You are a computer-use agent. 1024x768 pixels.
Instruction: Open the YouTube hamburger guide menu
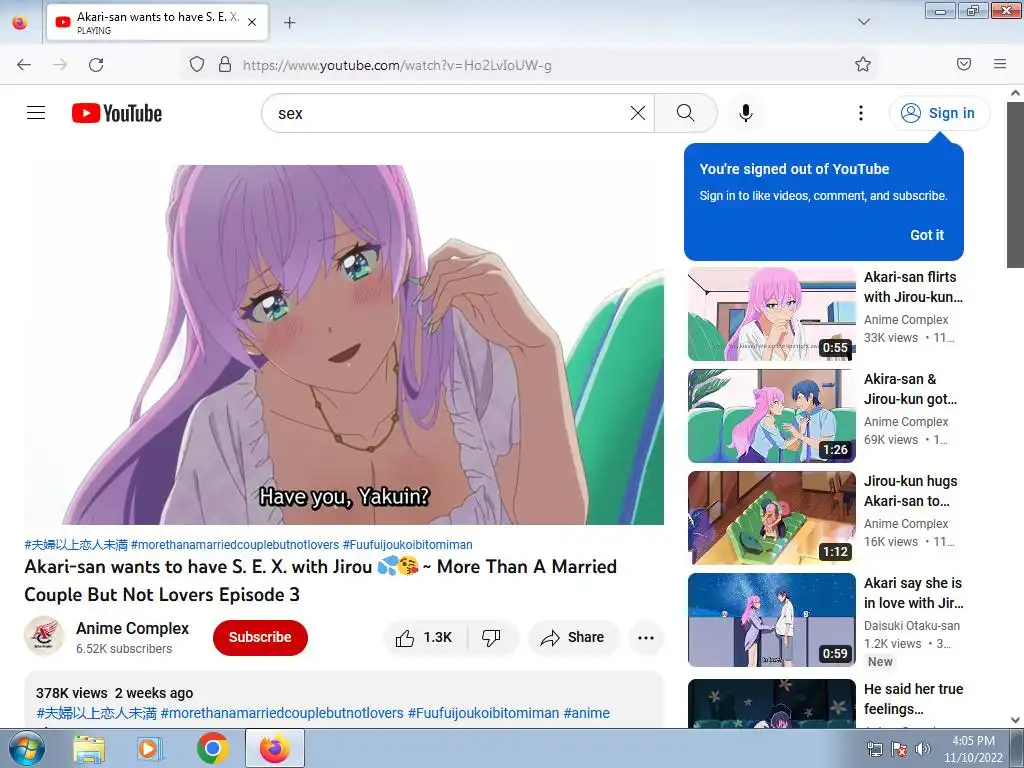tap(36, 113)
